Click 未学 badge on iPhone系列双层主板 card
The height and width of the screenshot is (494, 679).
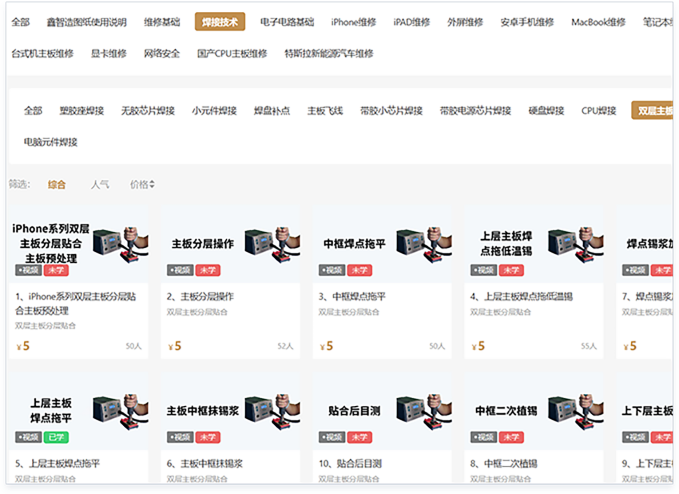56,271
